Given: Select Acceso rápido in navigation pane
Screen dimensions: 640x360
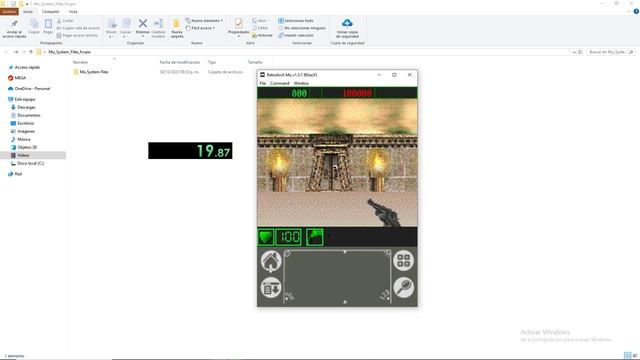Looking at the screenshot, I should [27, 67].
